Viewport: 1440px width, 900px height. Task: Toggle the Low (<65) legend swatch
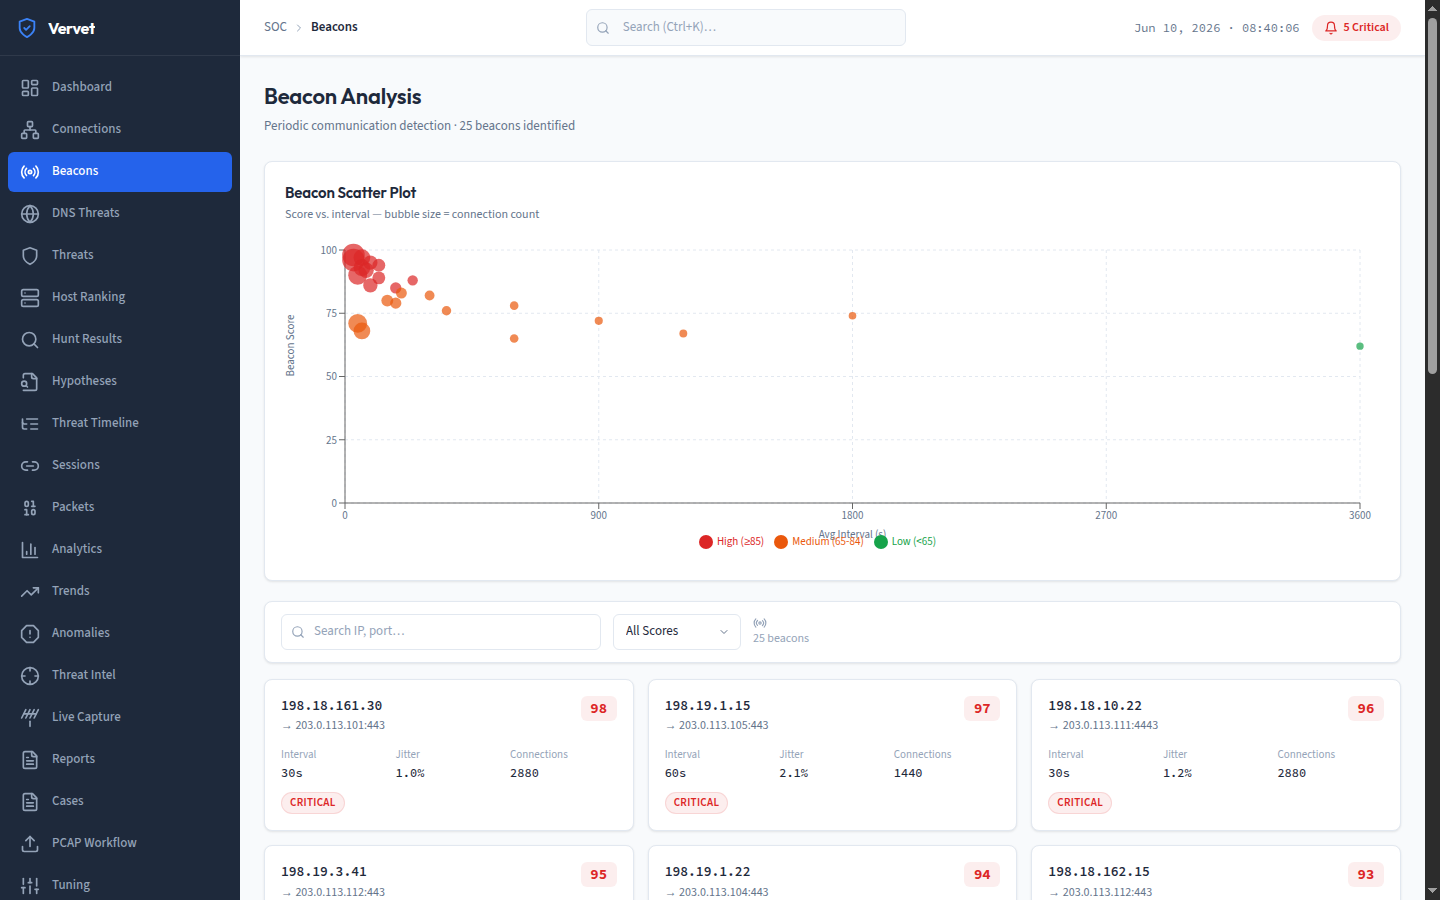click(881, 542)
